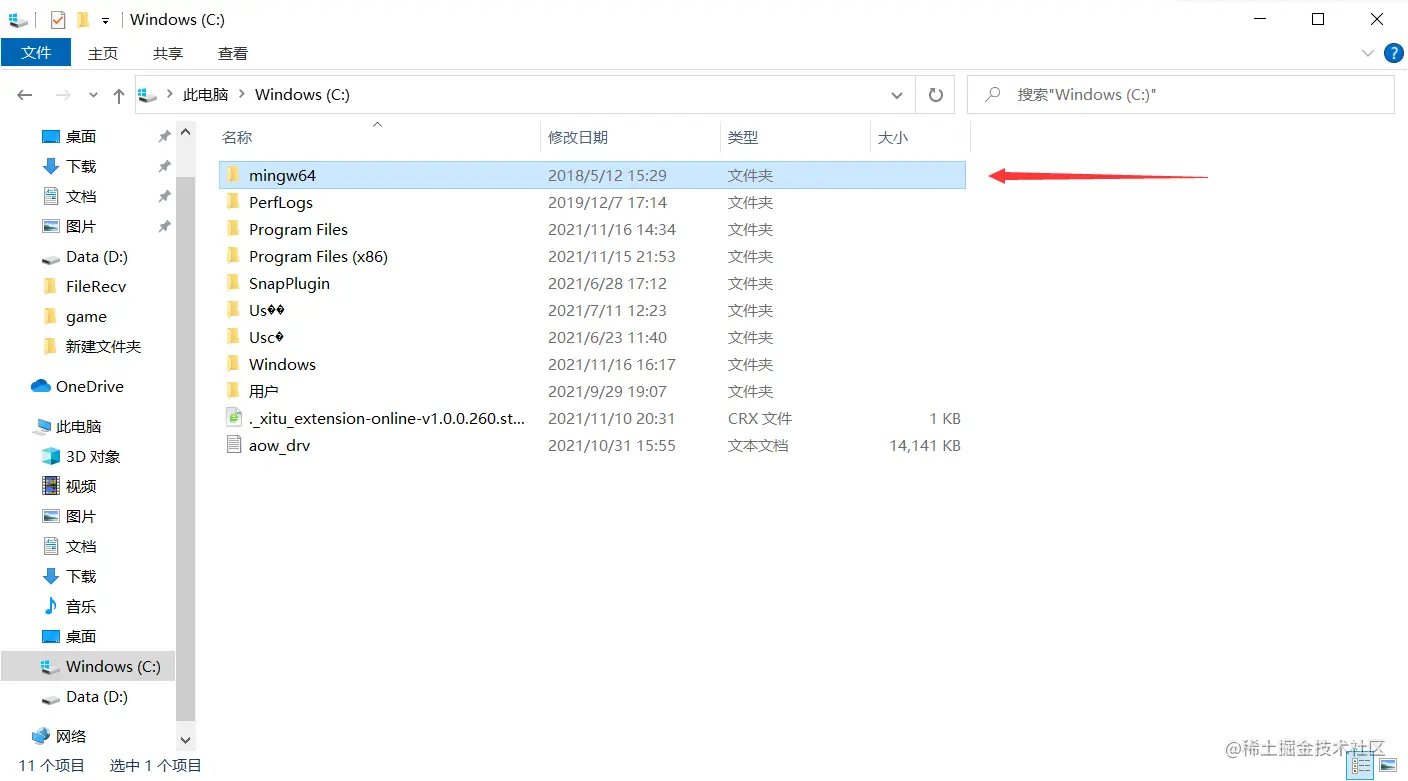Click the 14,141 KB size of aow_drv

924,445
